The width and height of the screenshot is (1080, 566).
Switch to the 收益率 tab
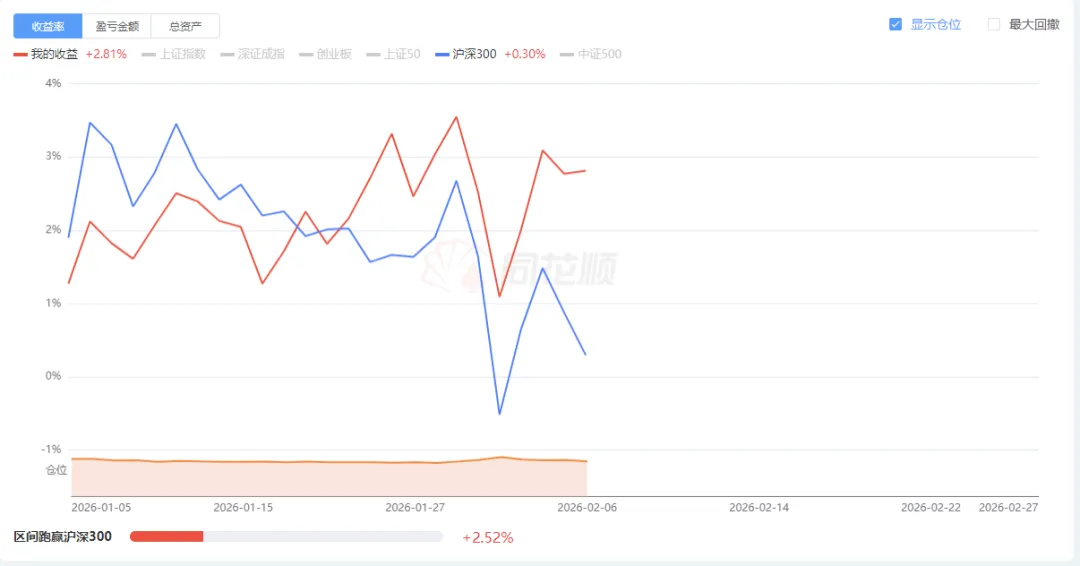48,26
